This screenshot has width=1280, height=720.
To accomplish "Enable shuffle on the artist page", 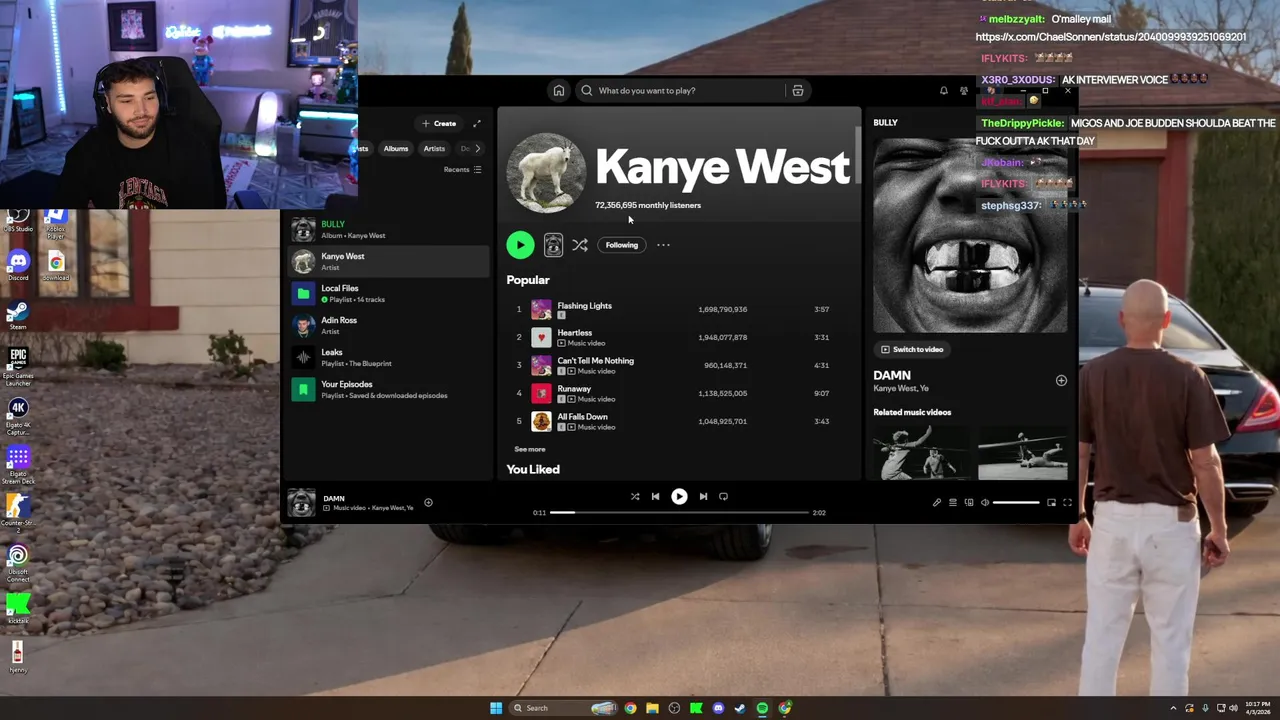I will coord(580,245).
